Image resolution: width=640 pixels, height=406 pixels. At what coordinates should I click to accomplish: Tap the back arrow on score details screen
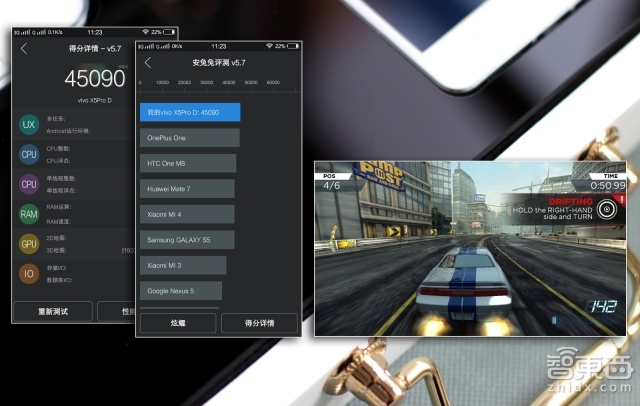[x=24, y=49]
